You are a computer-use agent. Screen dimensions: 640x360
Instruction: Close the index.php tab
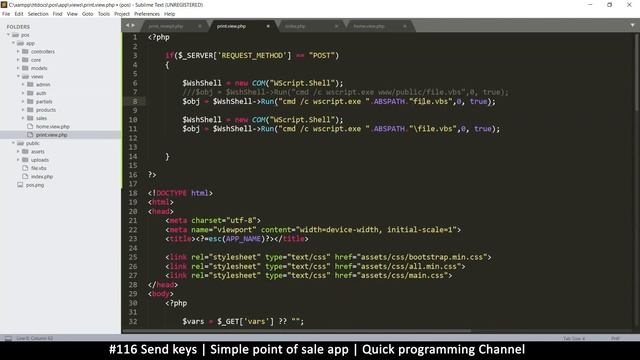click(x=336, y=26)
